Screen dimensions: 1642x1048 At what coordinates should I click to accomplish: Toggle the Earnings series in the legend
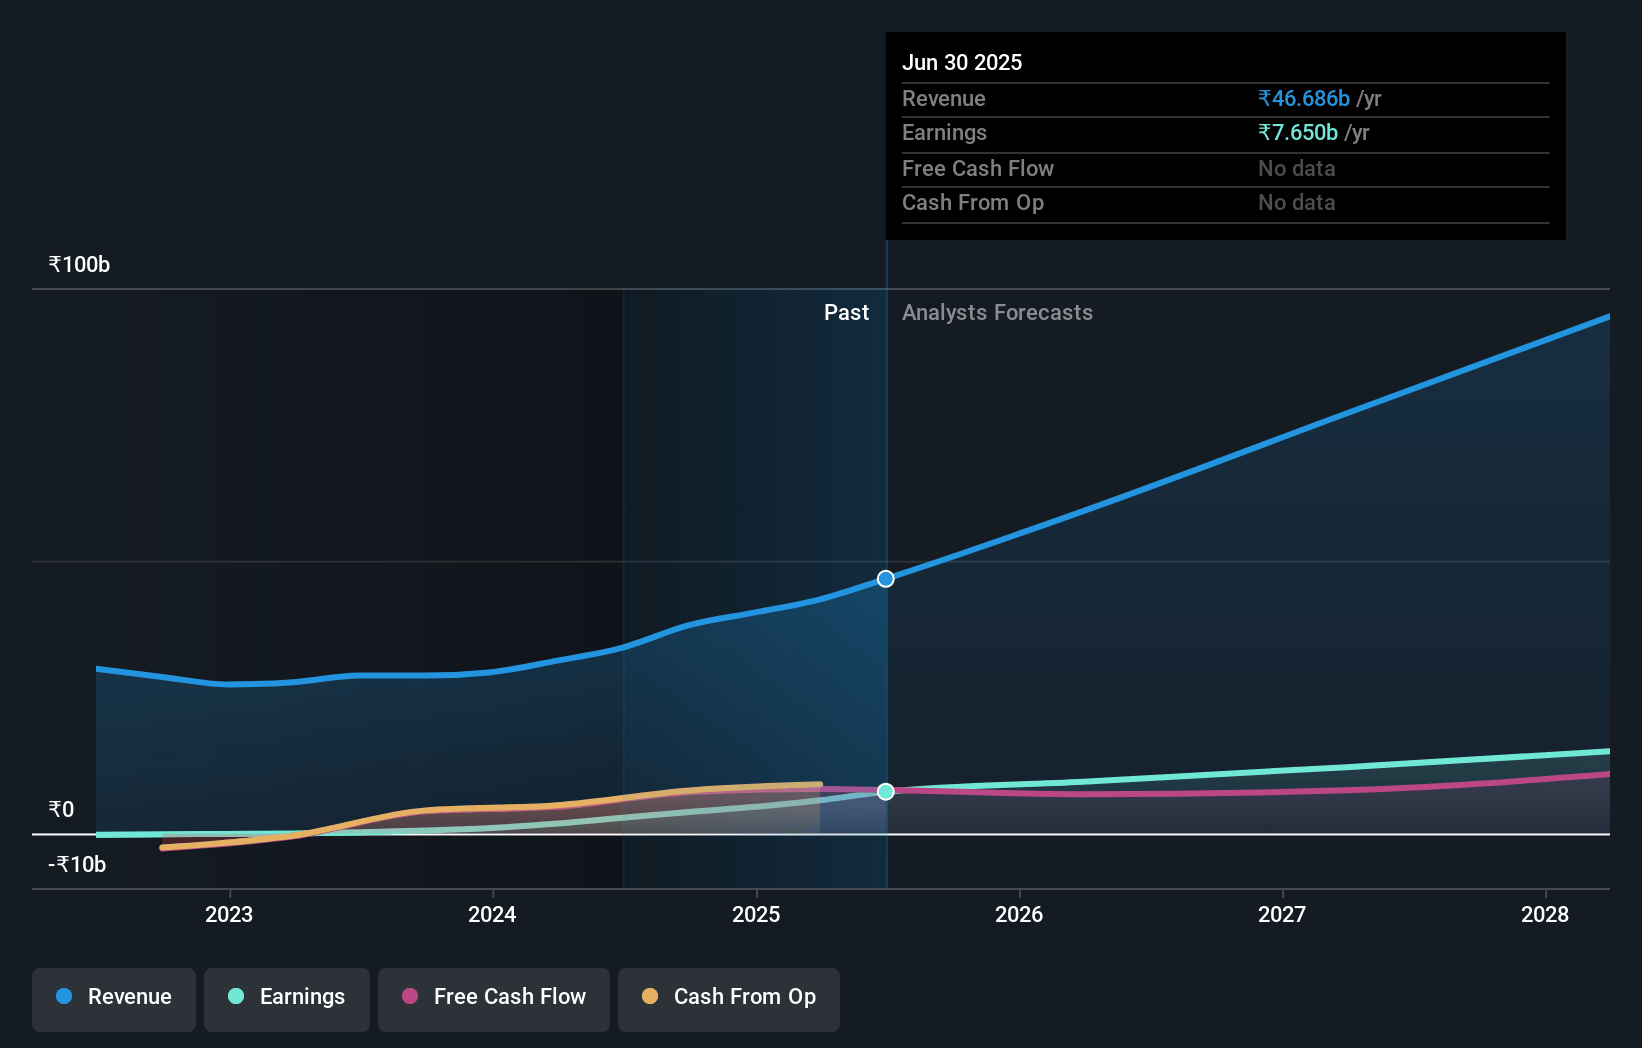tap(287, 998)
